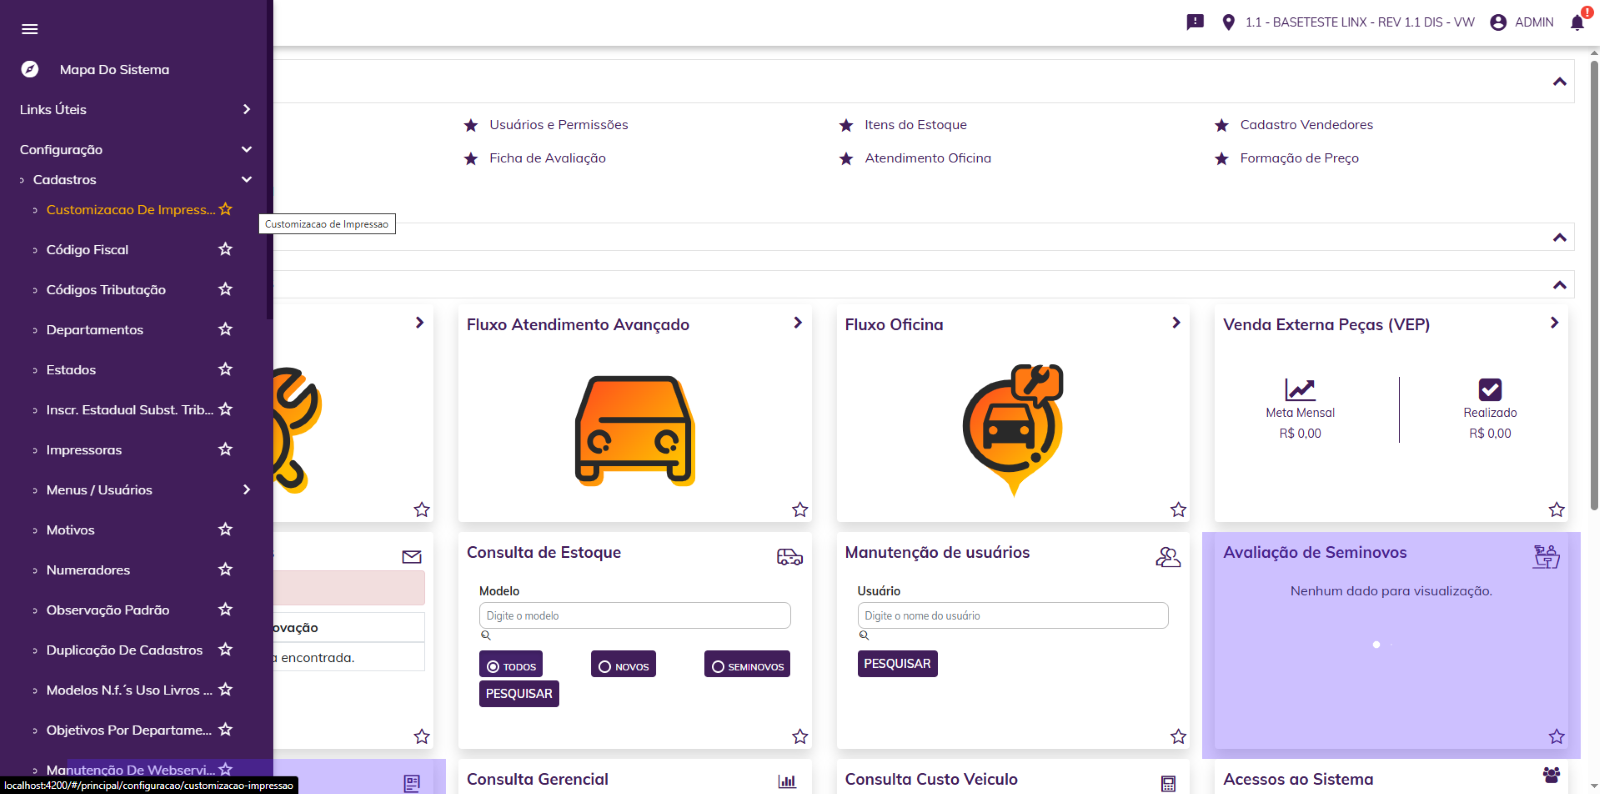Screen dimensions: 1600x794
Task: Open the Usuários e Permissões shortcut
Action: [558, 125]
